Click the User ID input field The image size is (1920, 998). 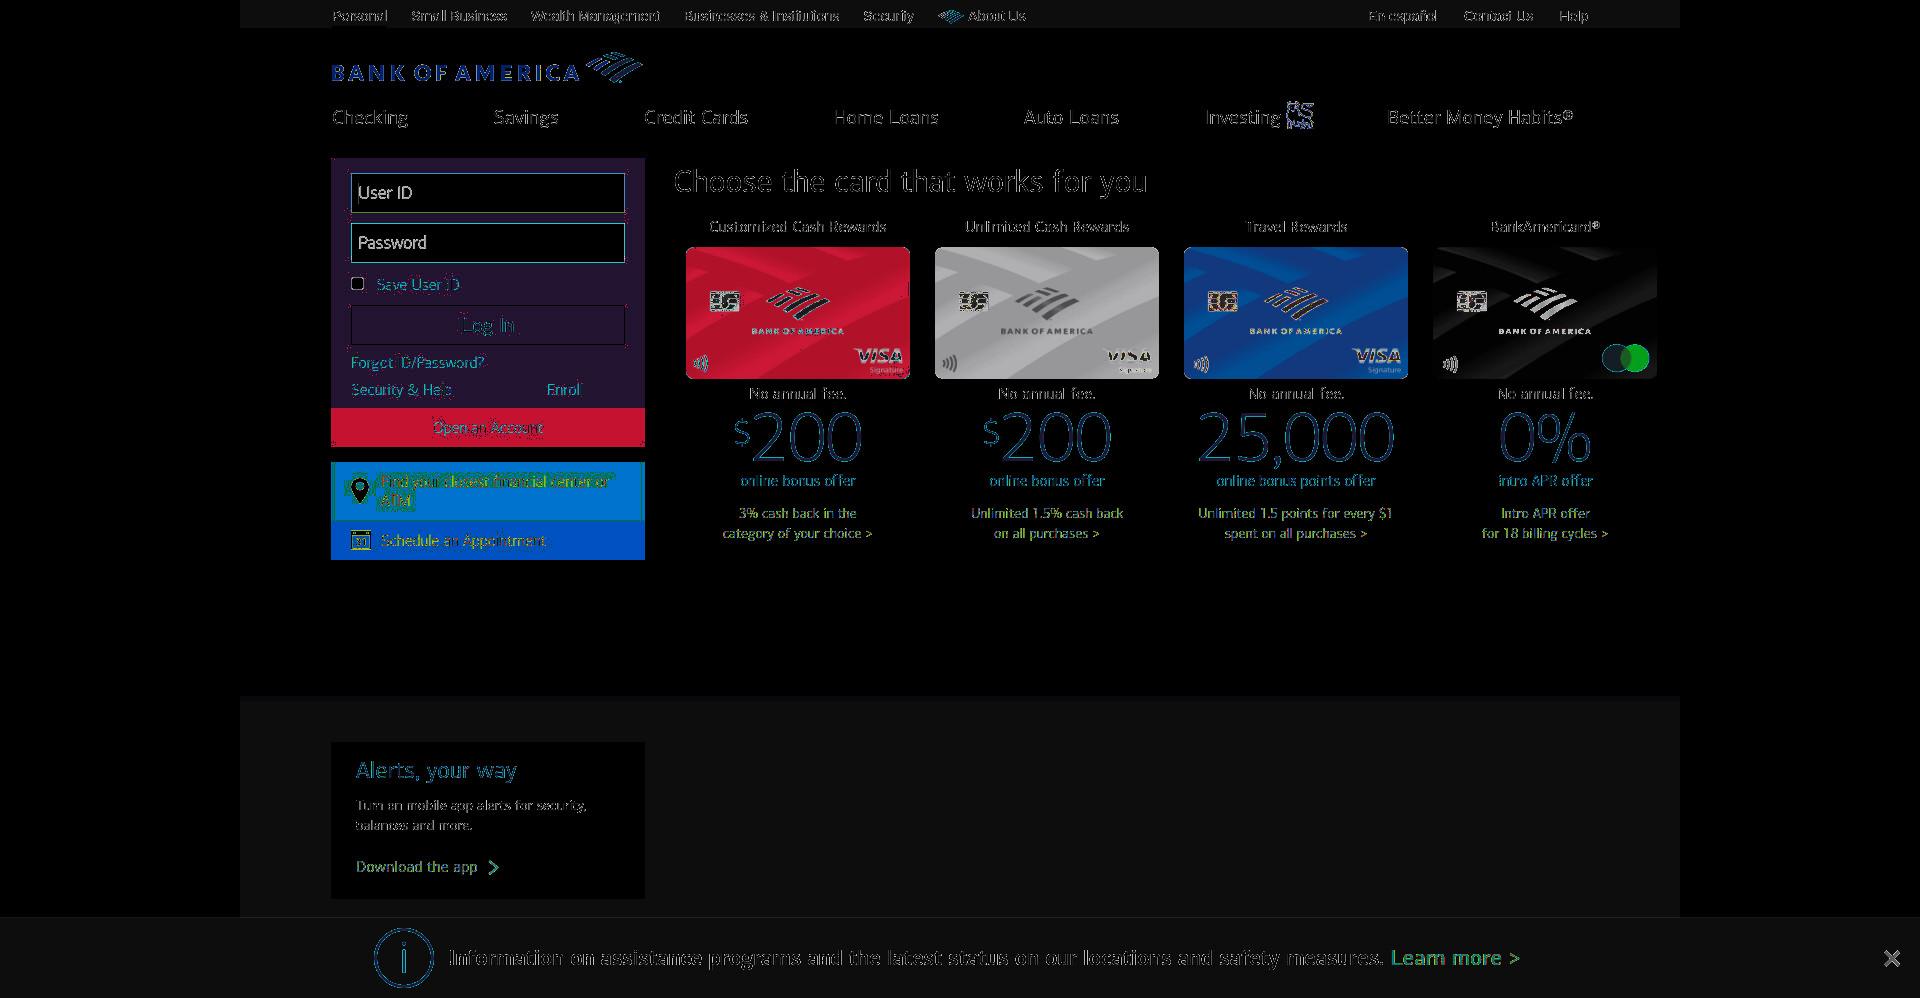pos(488,193)
